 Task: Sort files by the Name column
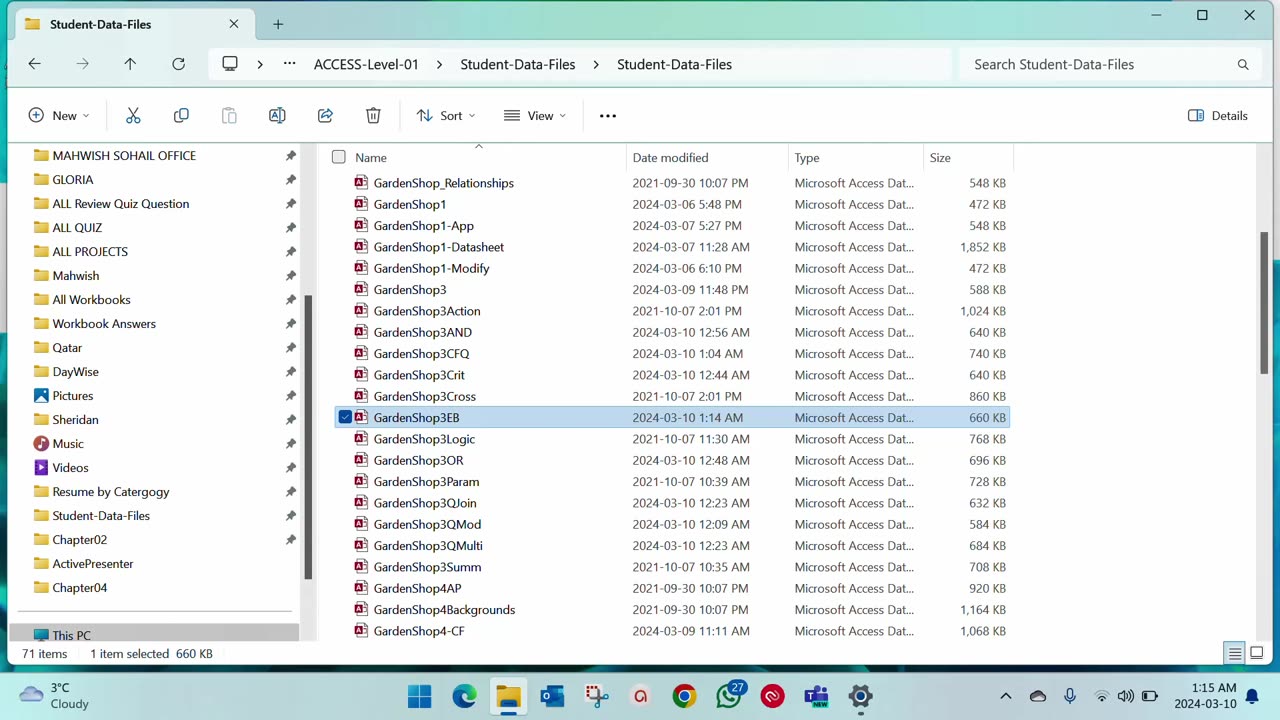[371, 157]
